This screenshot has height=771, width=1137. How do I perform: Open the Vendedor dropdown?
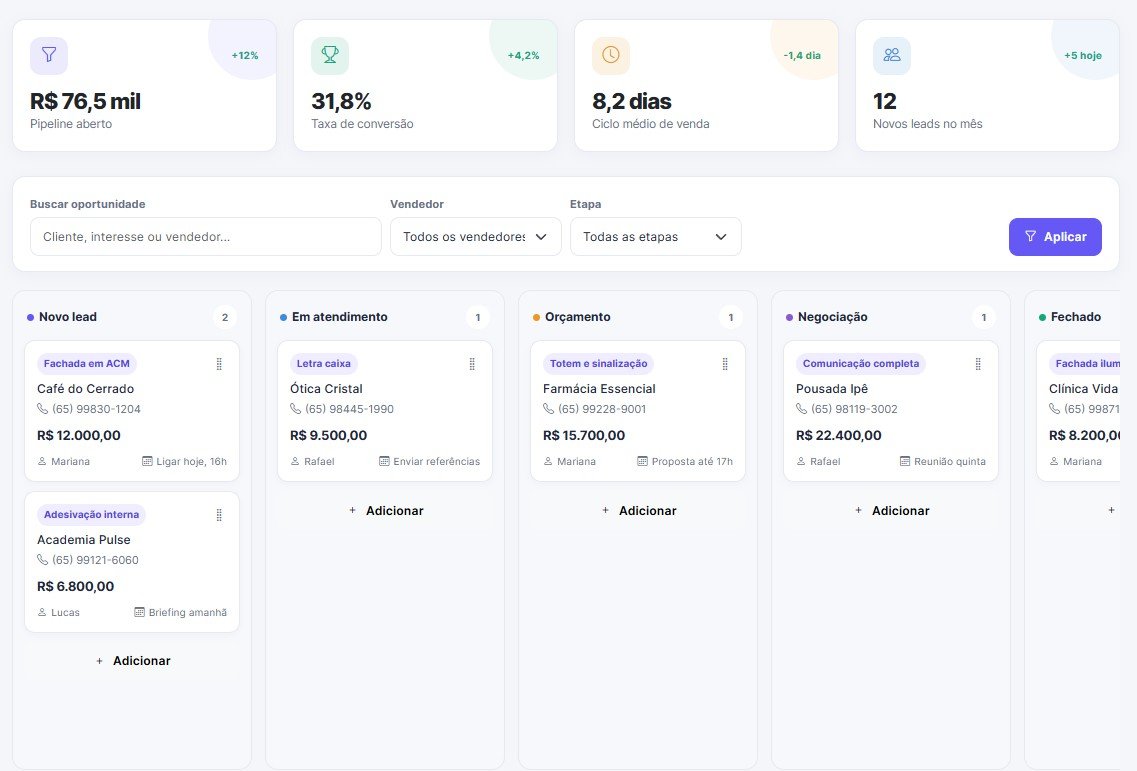pos(476,236)
